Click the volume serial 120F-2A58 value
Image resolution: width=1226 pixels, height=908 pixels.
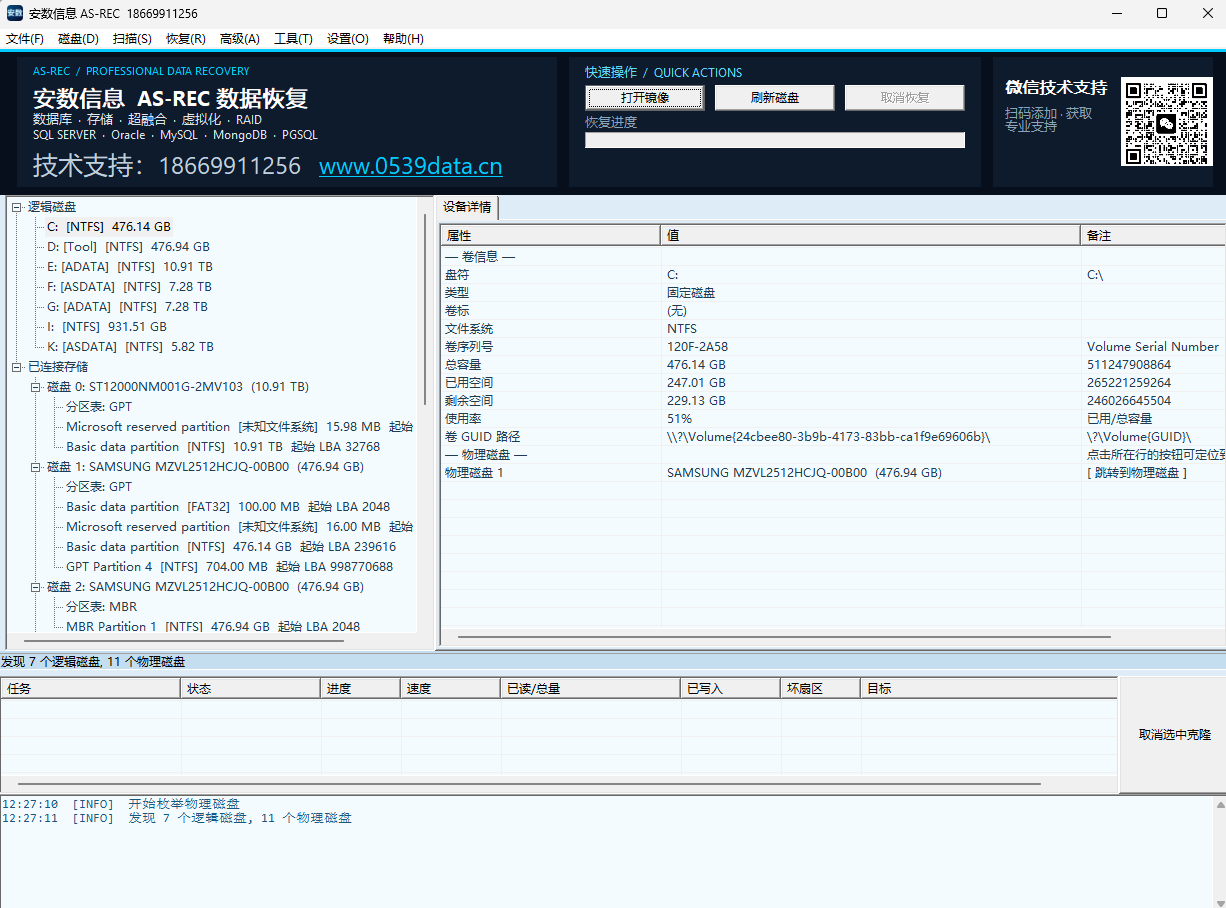point(697,347)
